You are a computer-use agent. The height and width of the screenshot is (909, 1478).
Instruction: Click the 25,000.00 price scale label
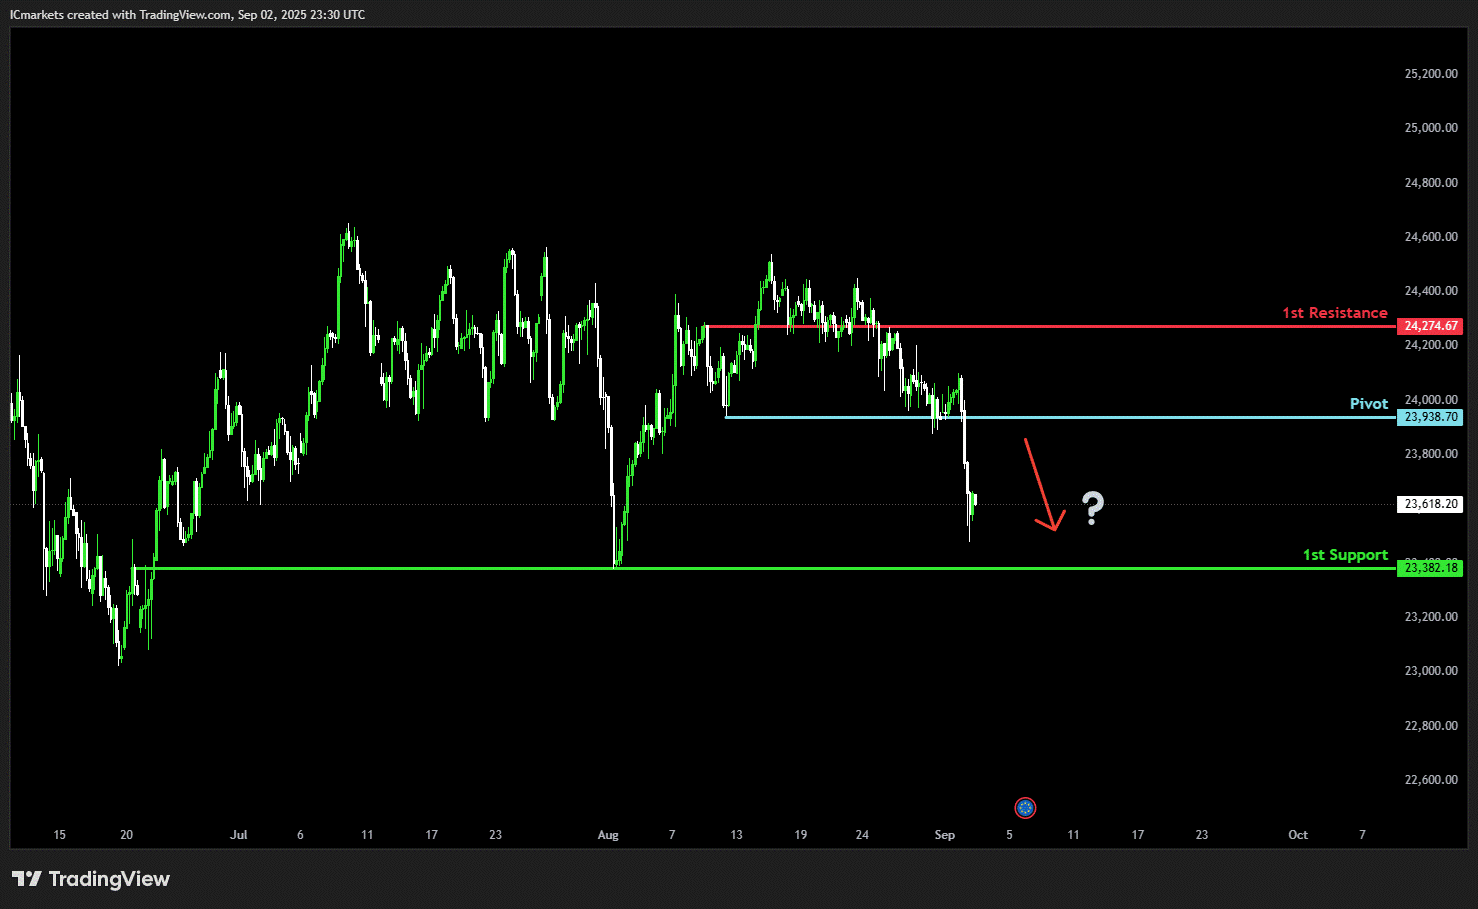tap(1431, 128)
